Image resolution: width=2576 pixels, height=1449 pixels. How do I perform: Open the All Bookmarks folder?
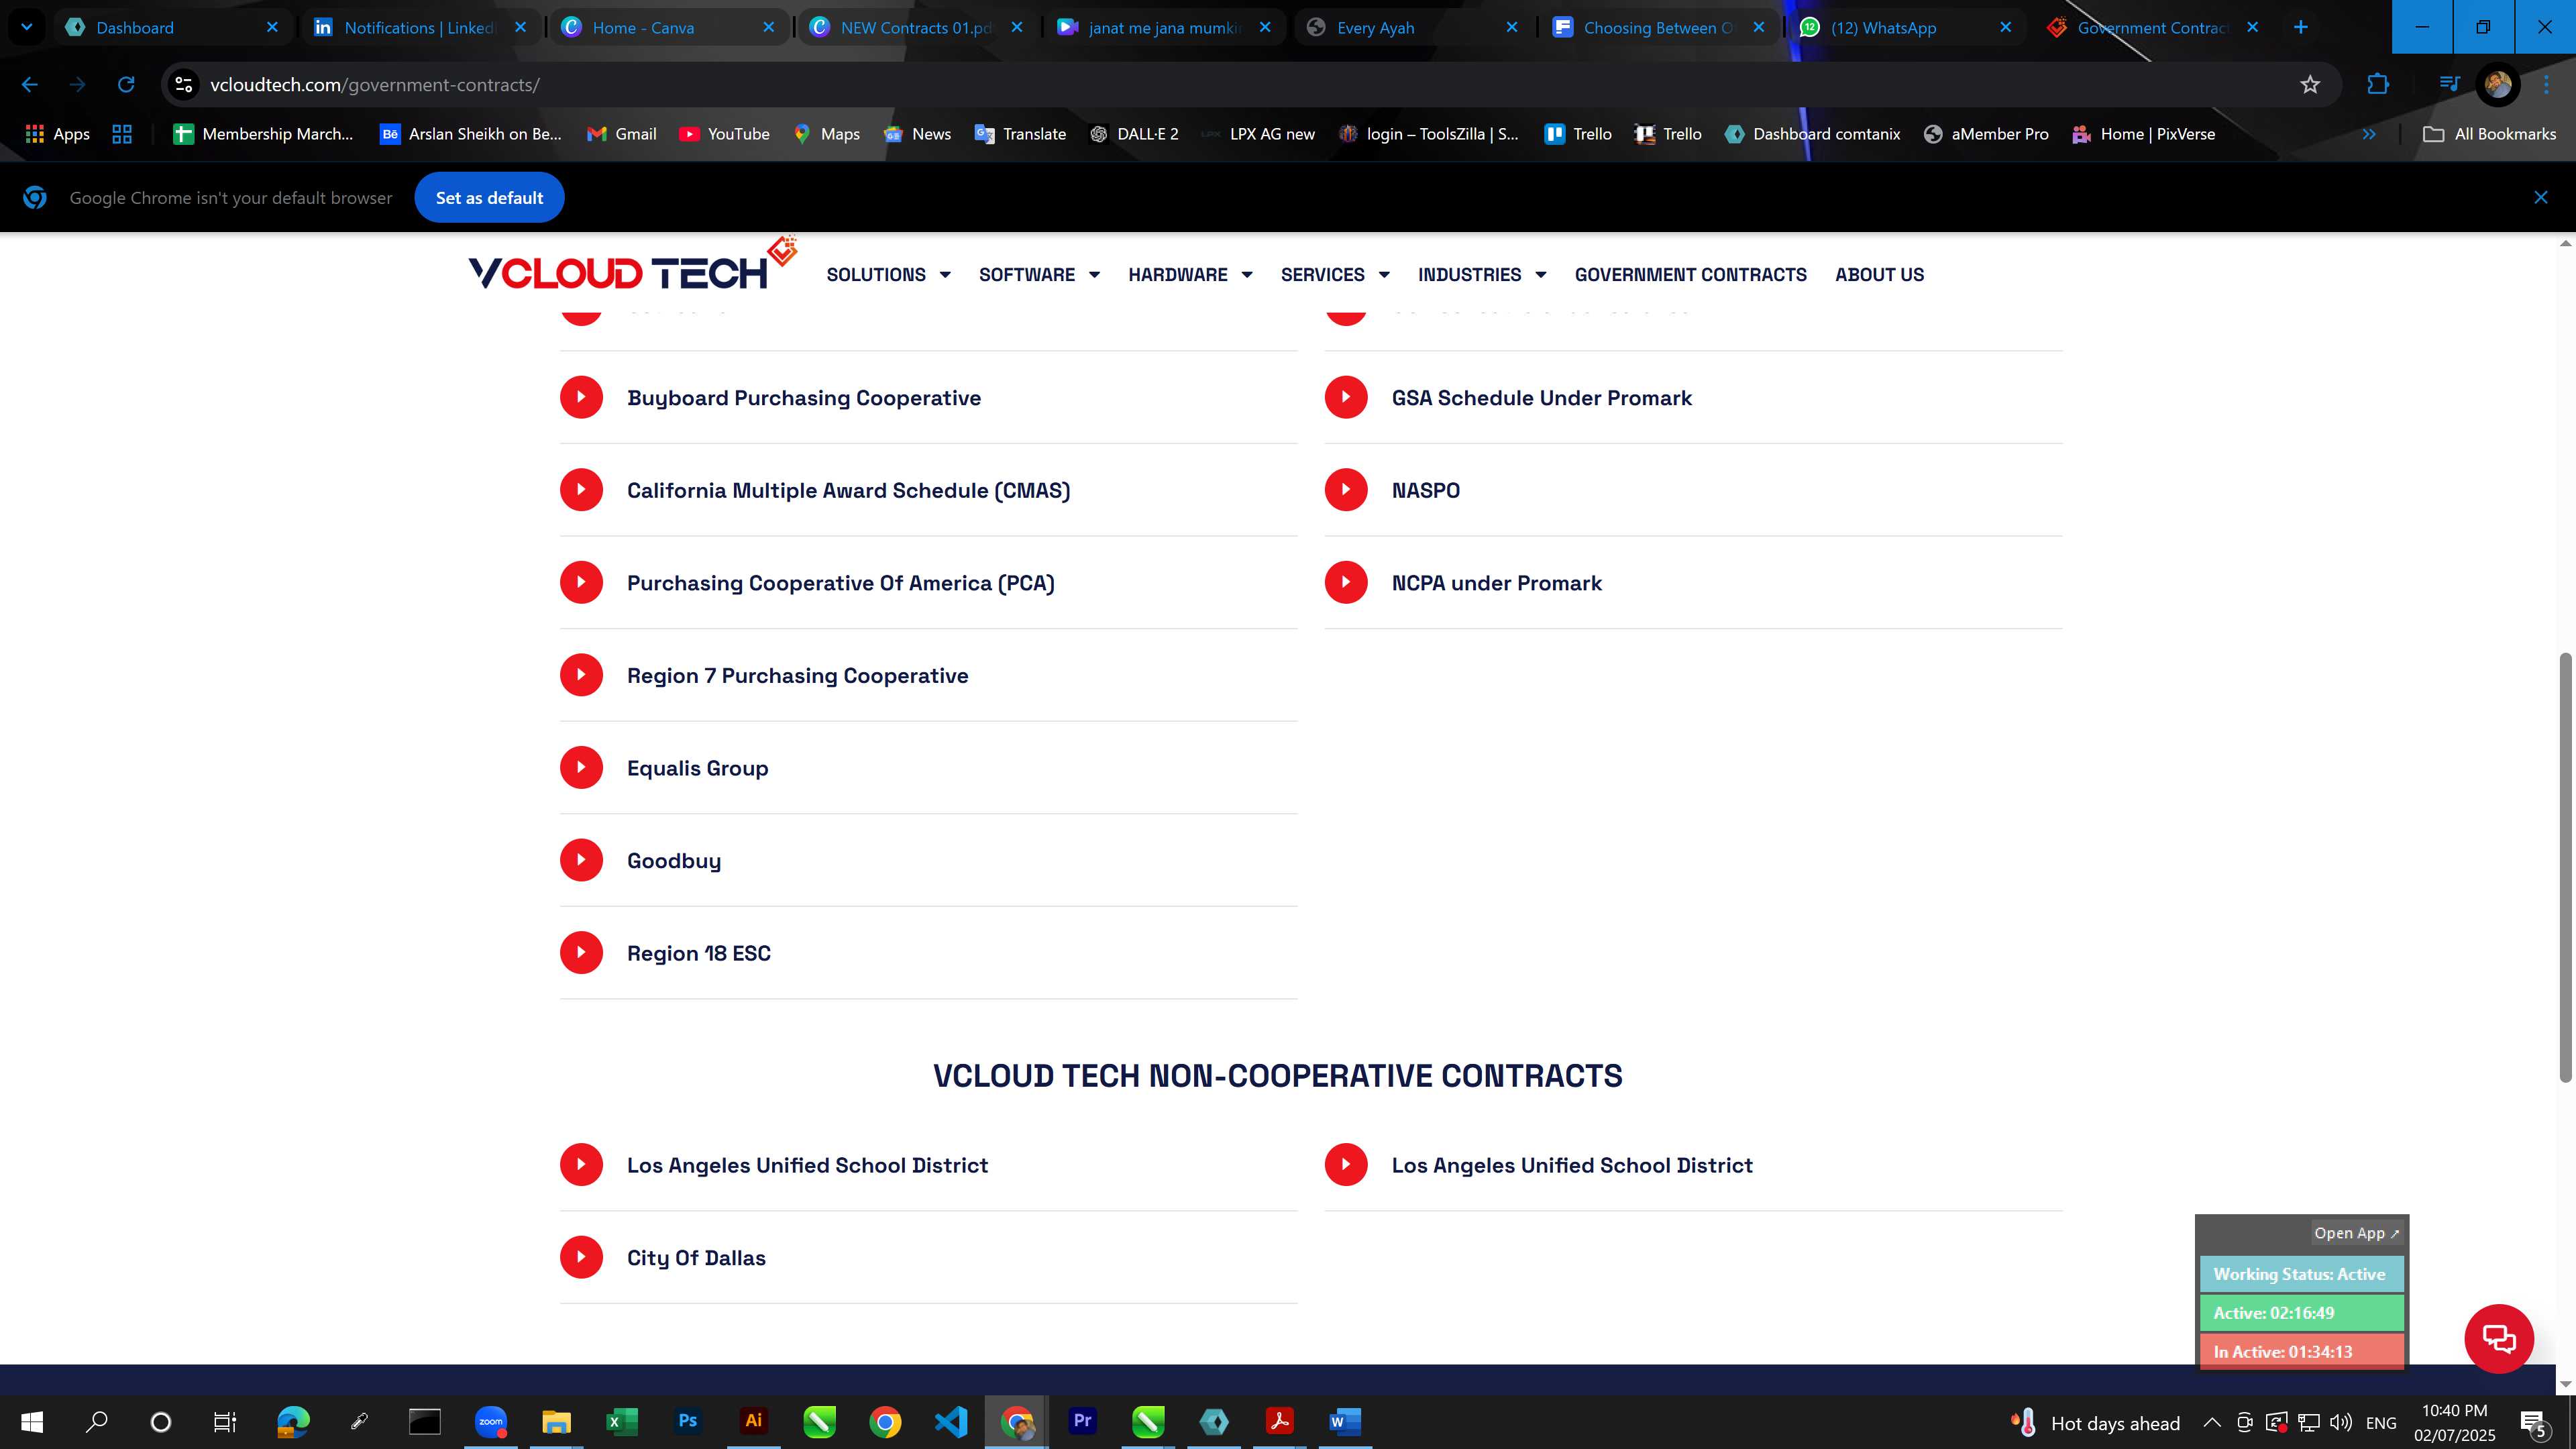[2489, 134]
